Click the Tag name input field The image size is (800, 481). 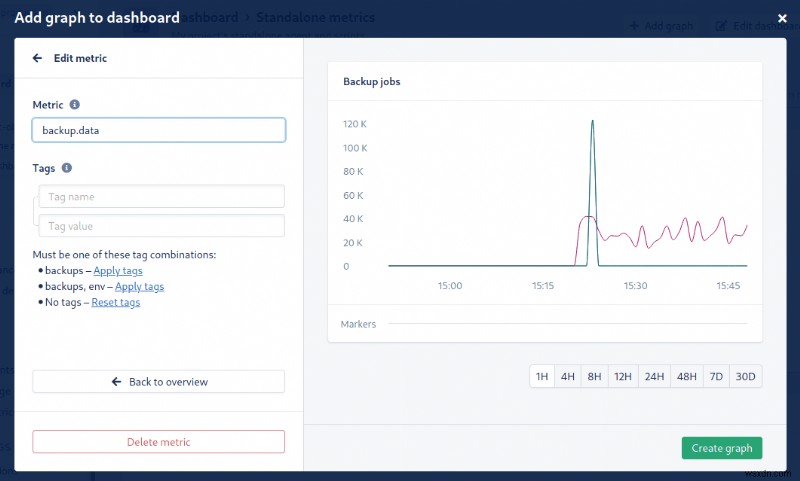click(162, 196)
